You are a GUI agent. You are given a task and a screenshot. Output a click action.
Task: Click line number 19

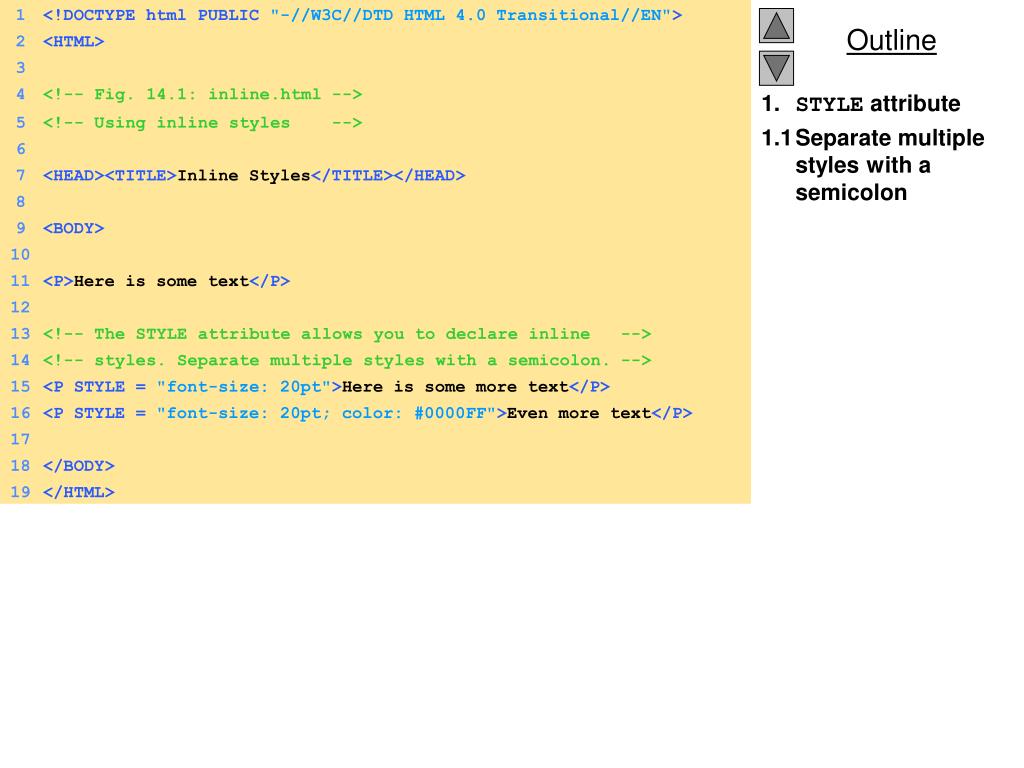[x=20, y=492]
